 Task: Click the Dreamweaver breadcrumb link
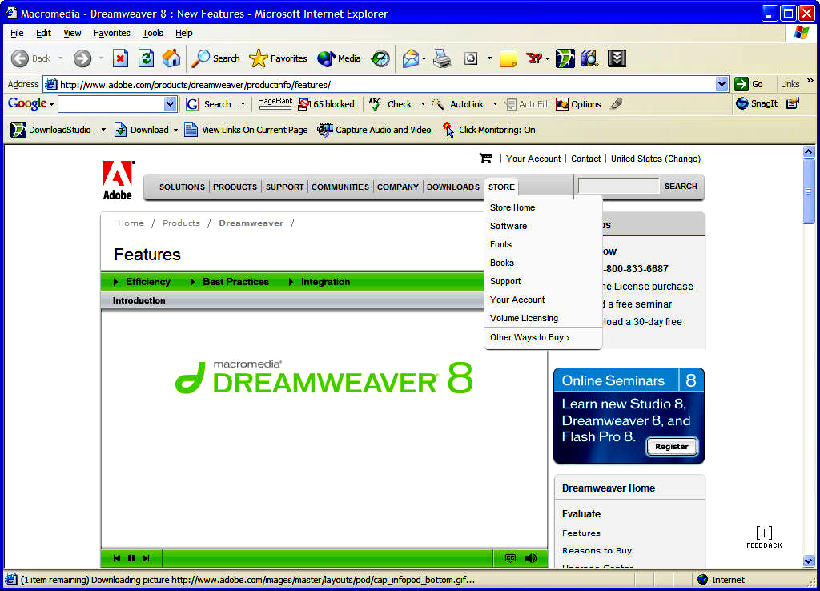[x=250, y=223]
